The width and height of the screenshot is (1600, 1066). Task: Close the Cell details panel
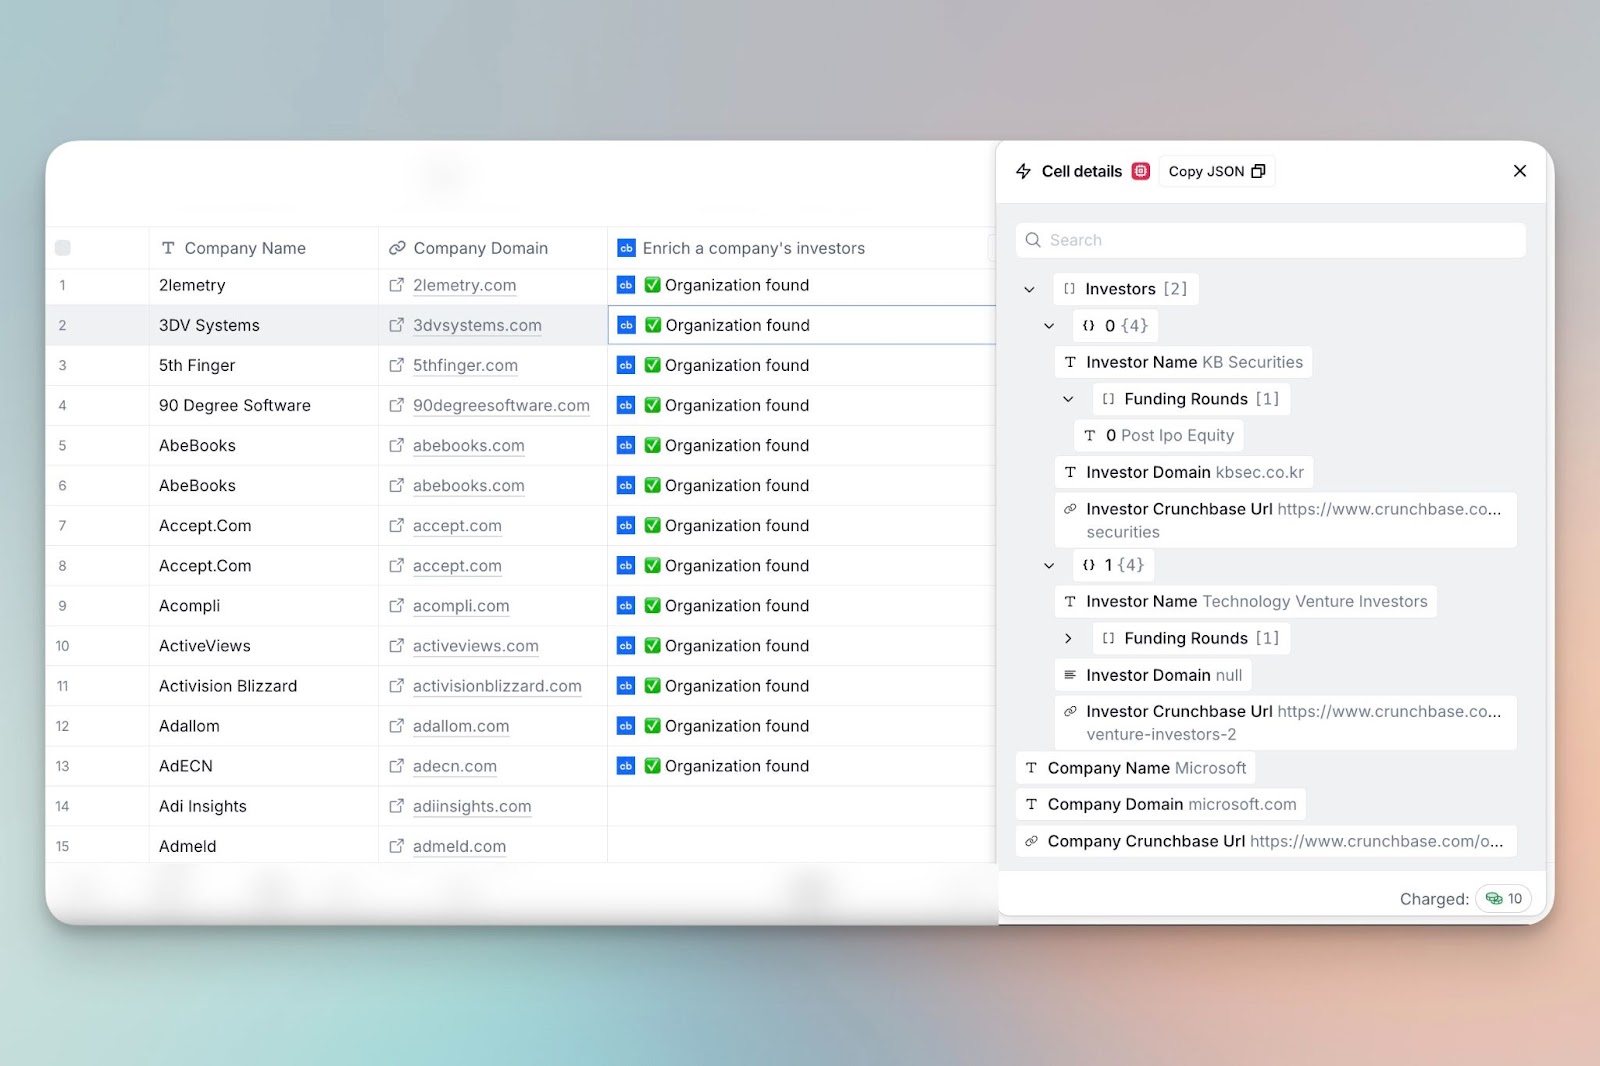point(1520,171)
